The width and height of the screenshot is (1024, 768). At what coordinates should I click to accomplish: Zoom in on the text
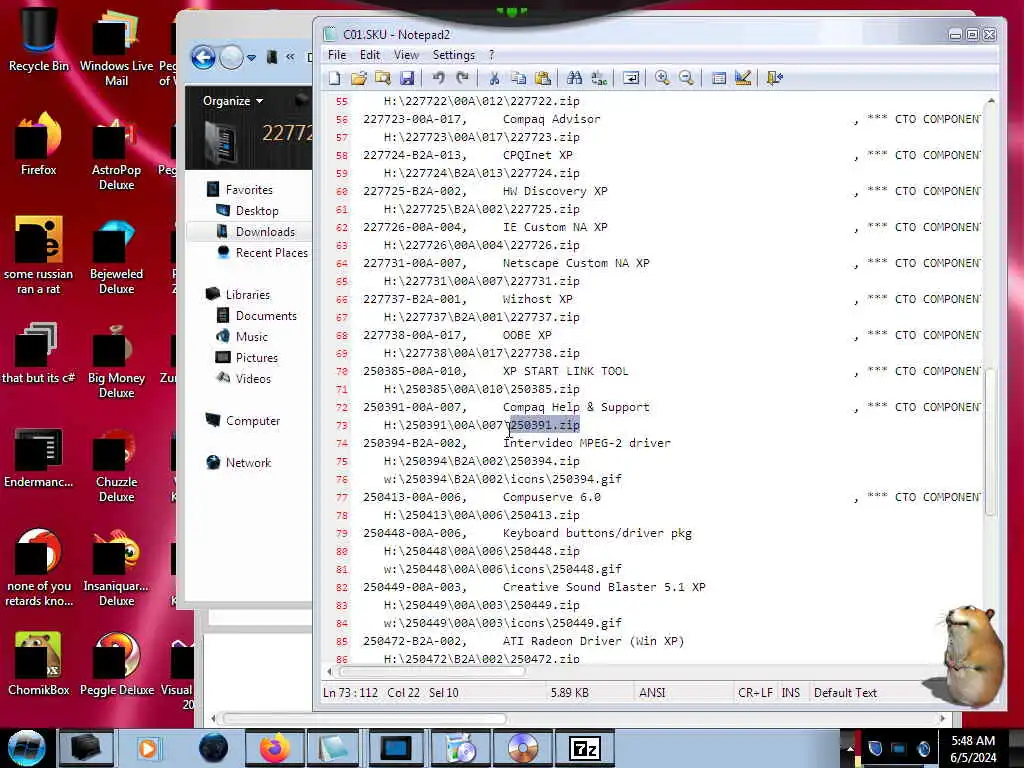(x=662, y=78)
